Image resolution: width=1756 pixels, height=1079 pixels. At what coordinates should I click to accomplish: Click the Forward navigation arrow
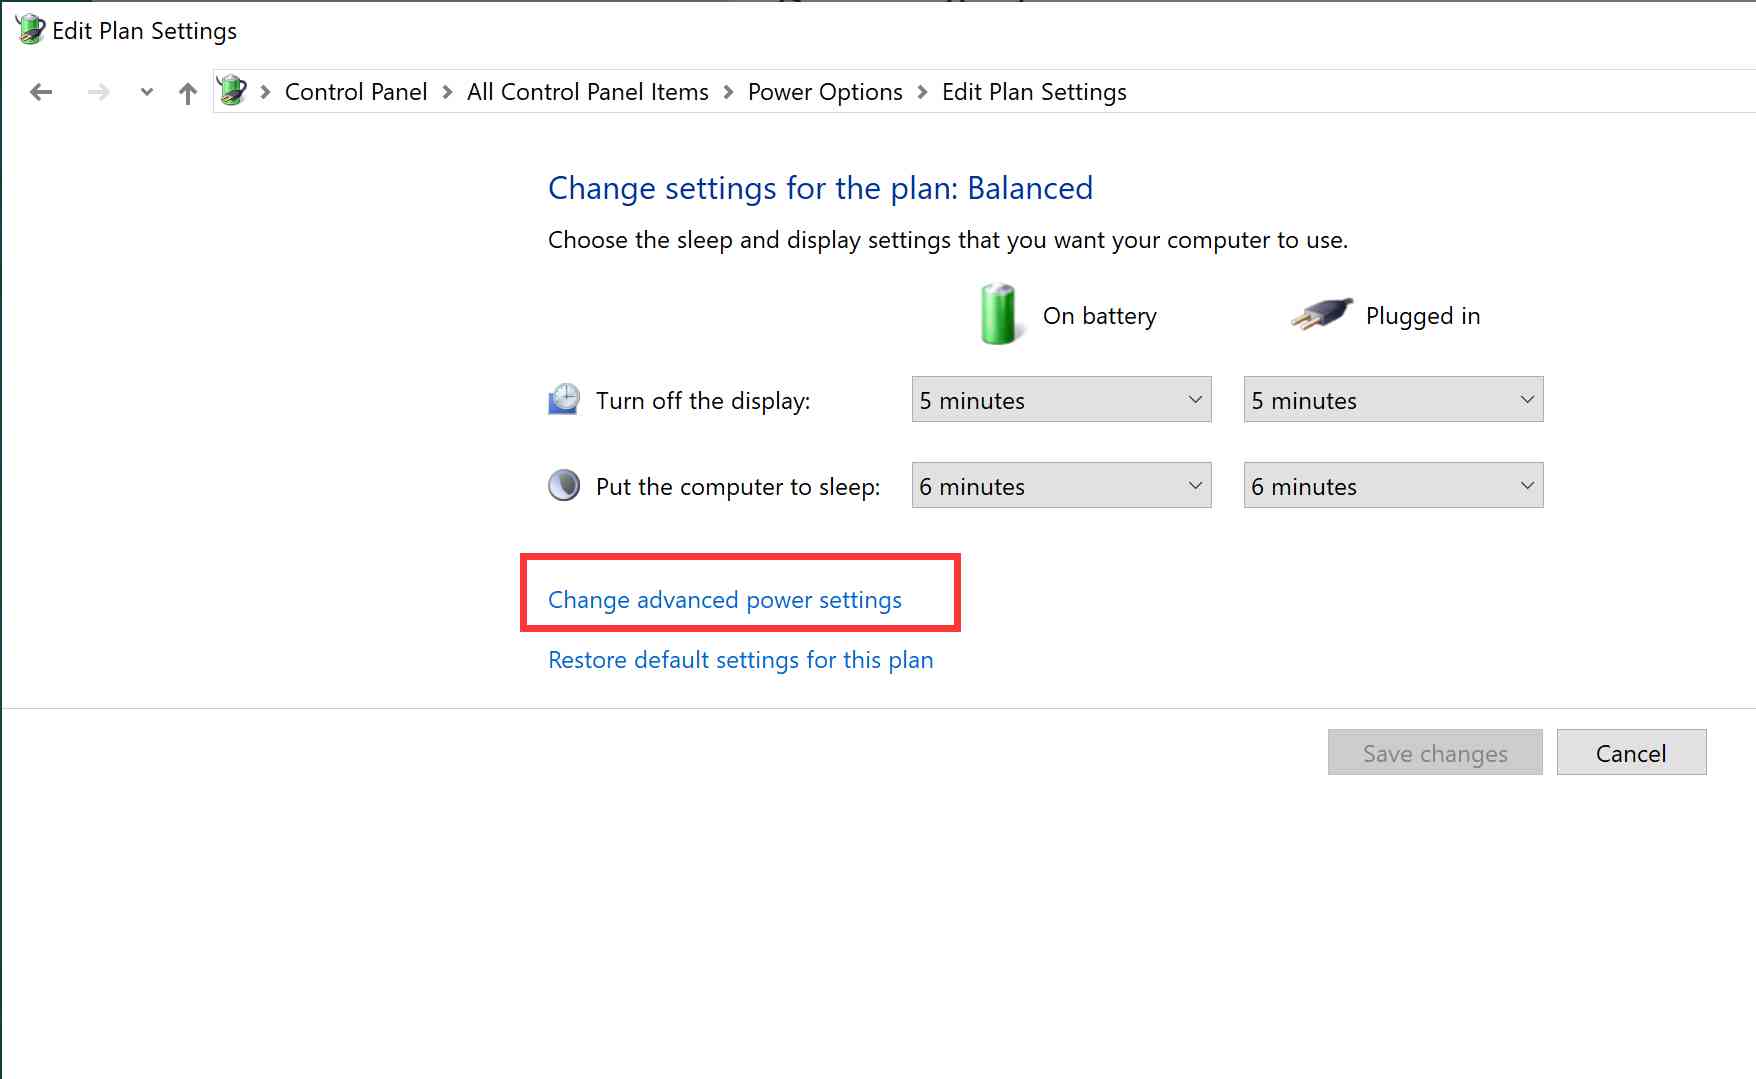click(98, 92)
